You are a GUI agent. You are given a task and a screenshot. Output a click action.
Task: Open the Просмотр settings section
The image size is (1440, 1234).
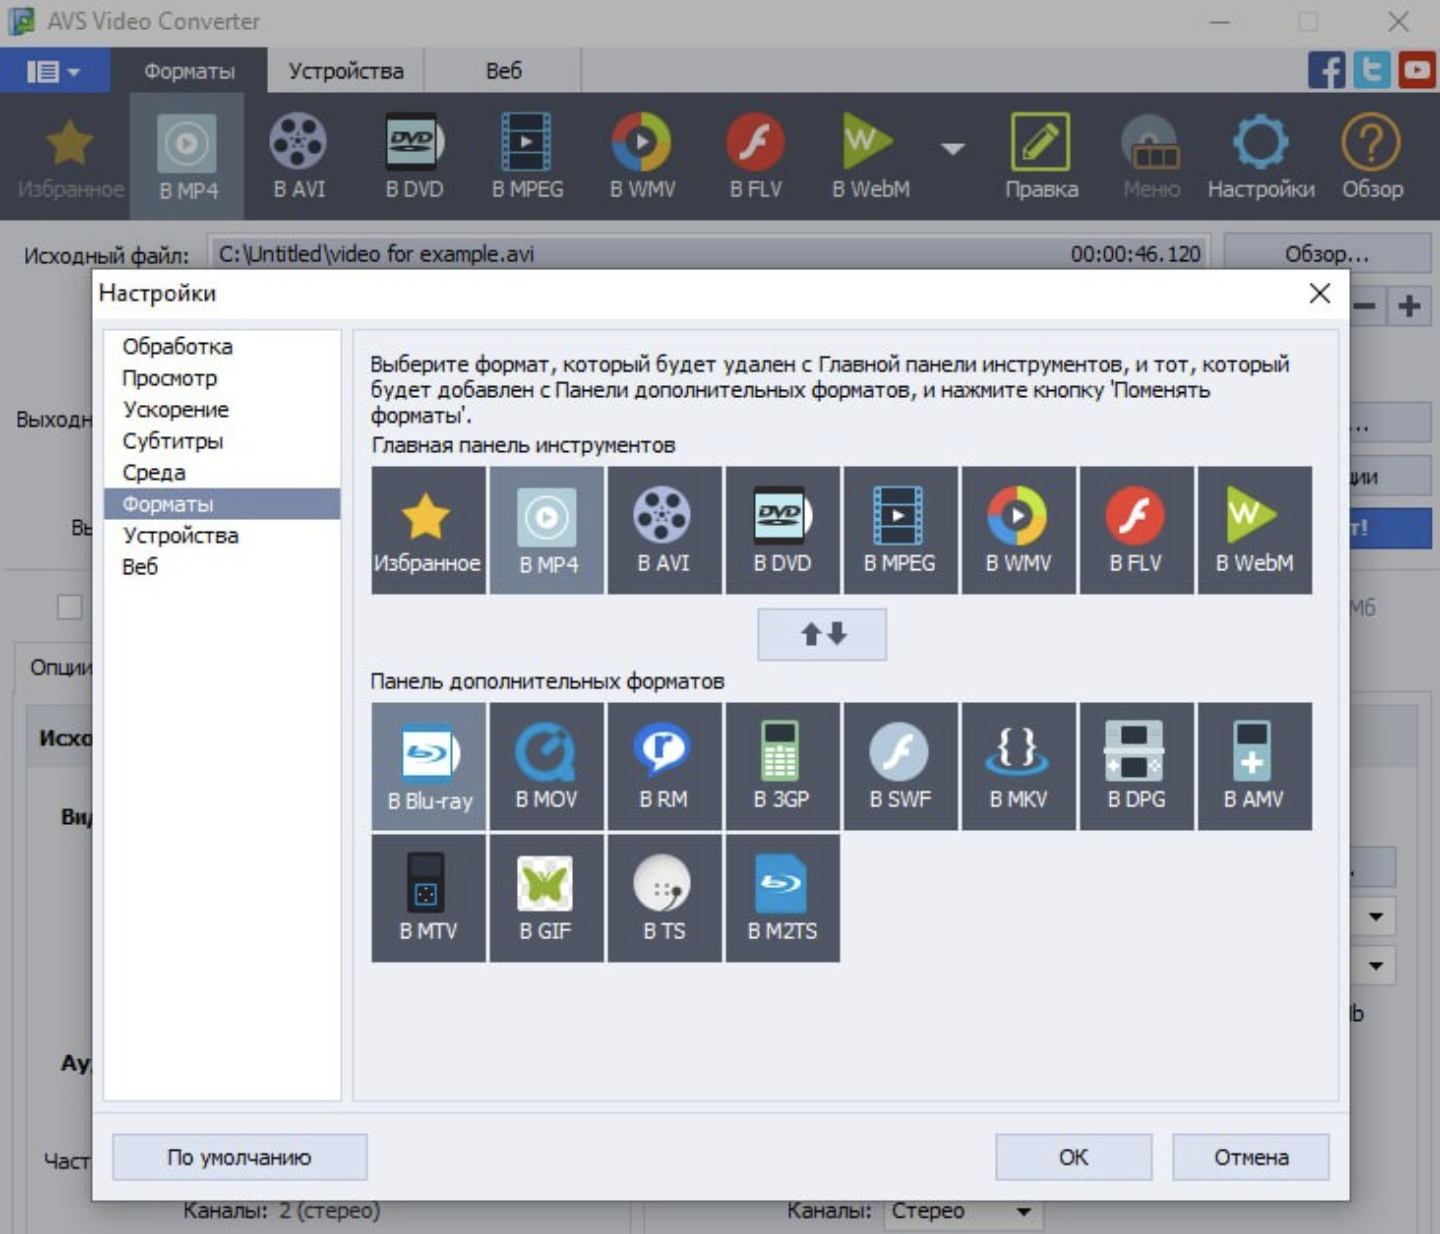coord(222,378)
